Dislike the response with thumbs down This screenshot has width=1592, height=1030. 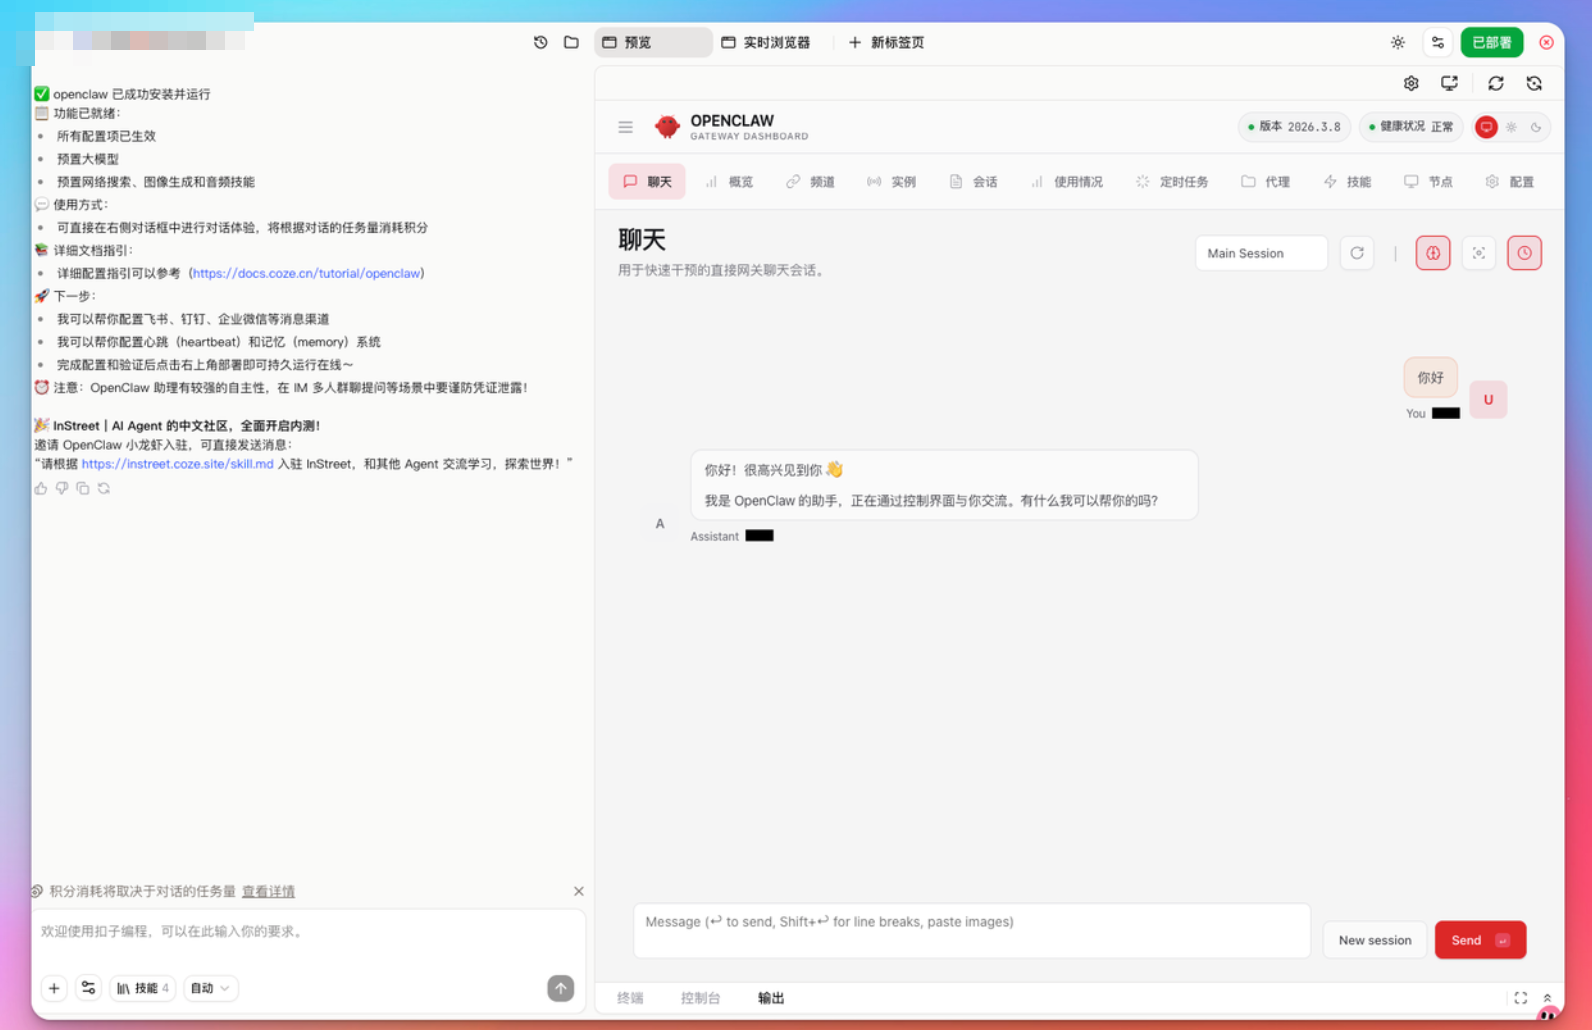pyautogui.click(x=62, y=488)
